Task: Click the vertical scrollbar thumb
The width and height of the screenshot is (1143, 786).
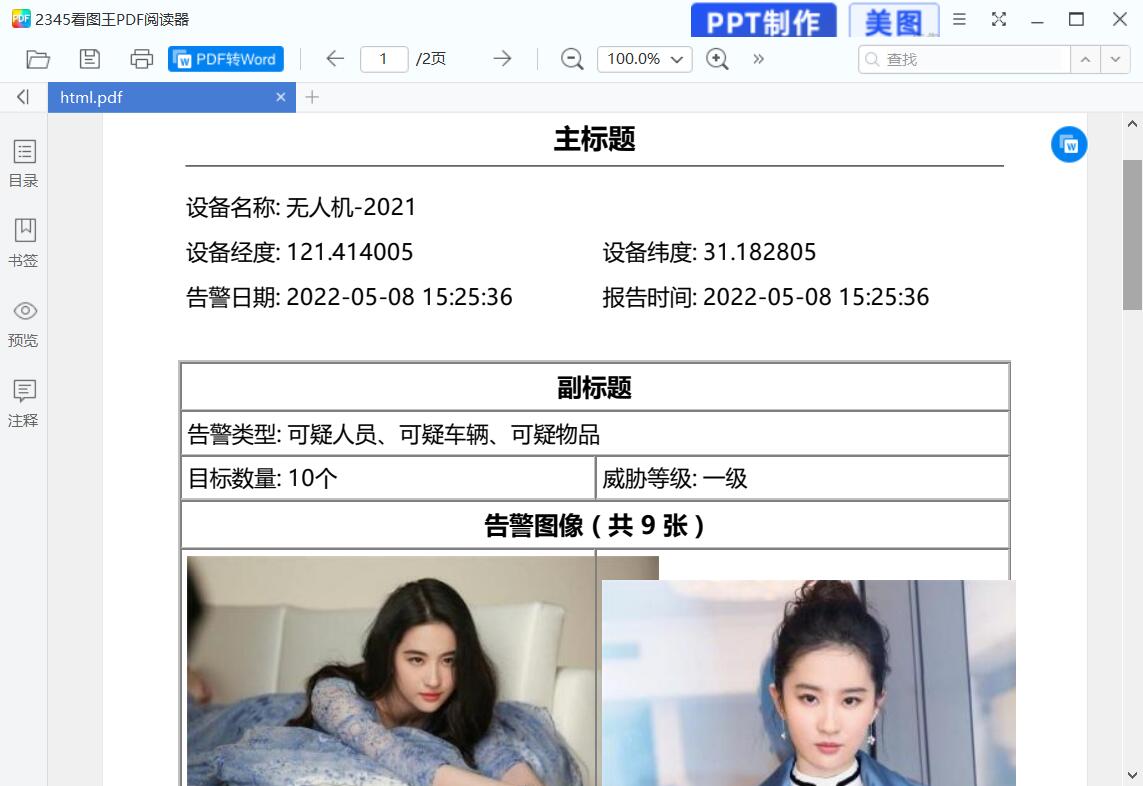Action: point(1132,235)
